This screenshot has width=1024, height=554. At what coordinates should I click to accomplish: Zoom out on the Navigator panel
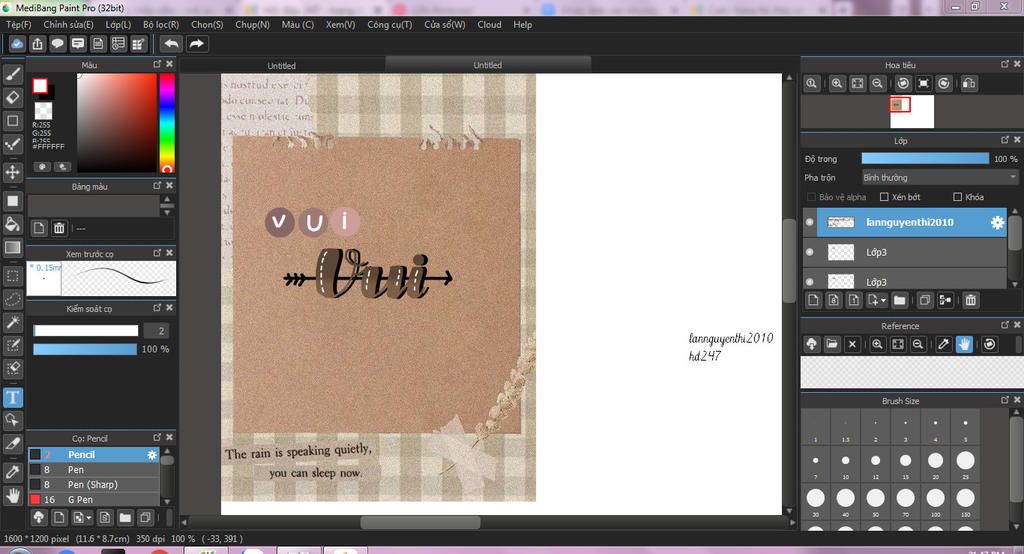pos(877,84)
